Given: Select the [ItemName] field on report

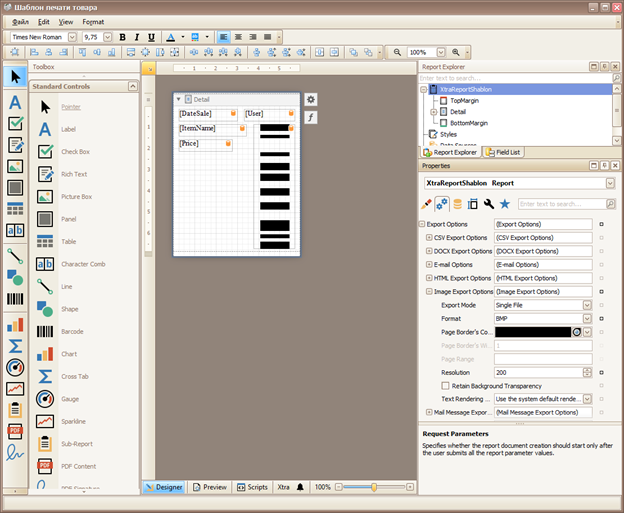Looking at the screenshot, I should pos(213,129).
